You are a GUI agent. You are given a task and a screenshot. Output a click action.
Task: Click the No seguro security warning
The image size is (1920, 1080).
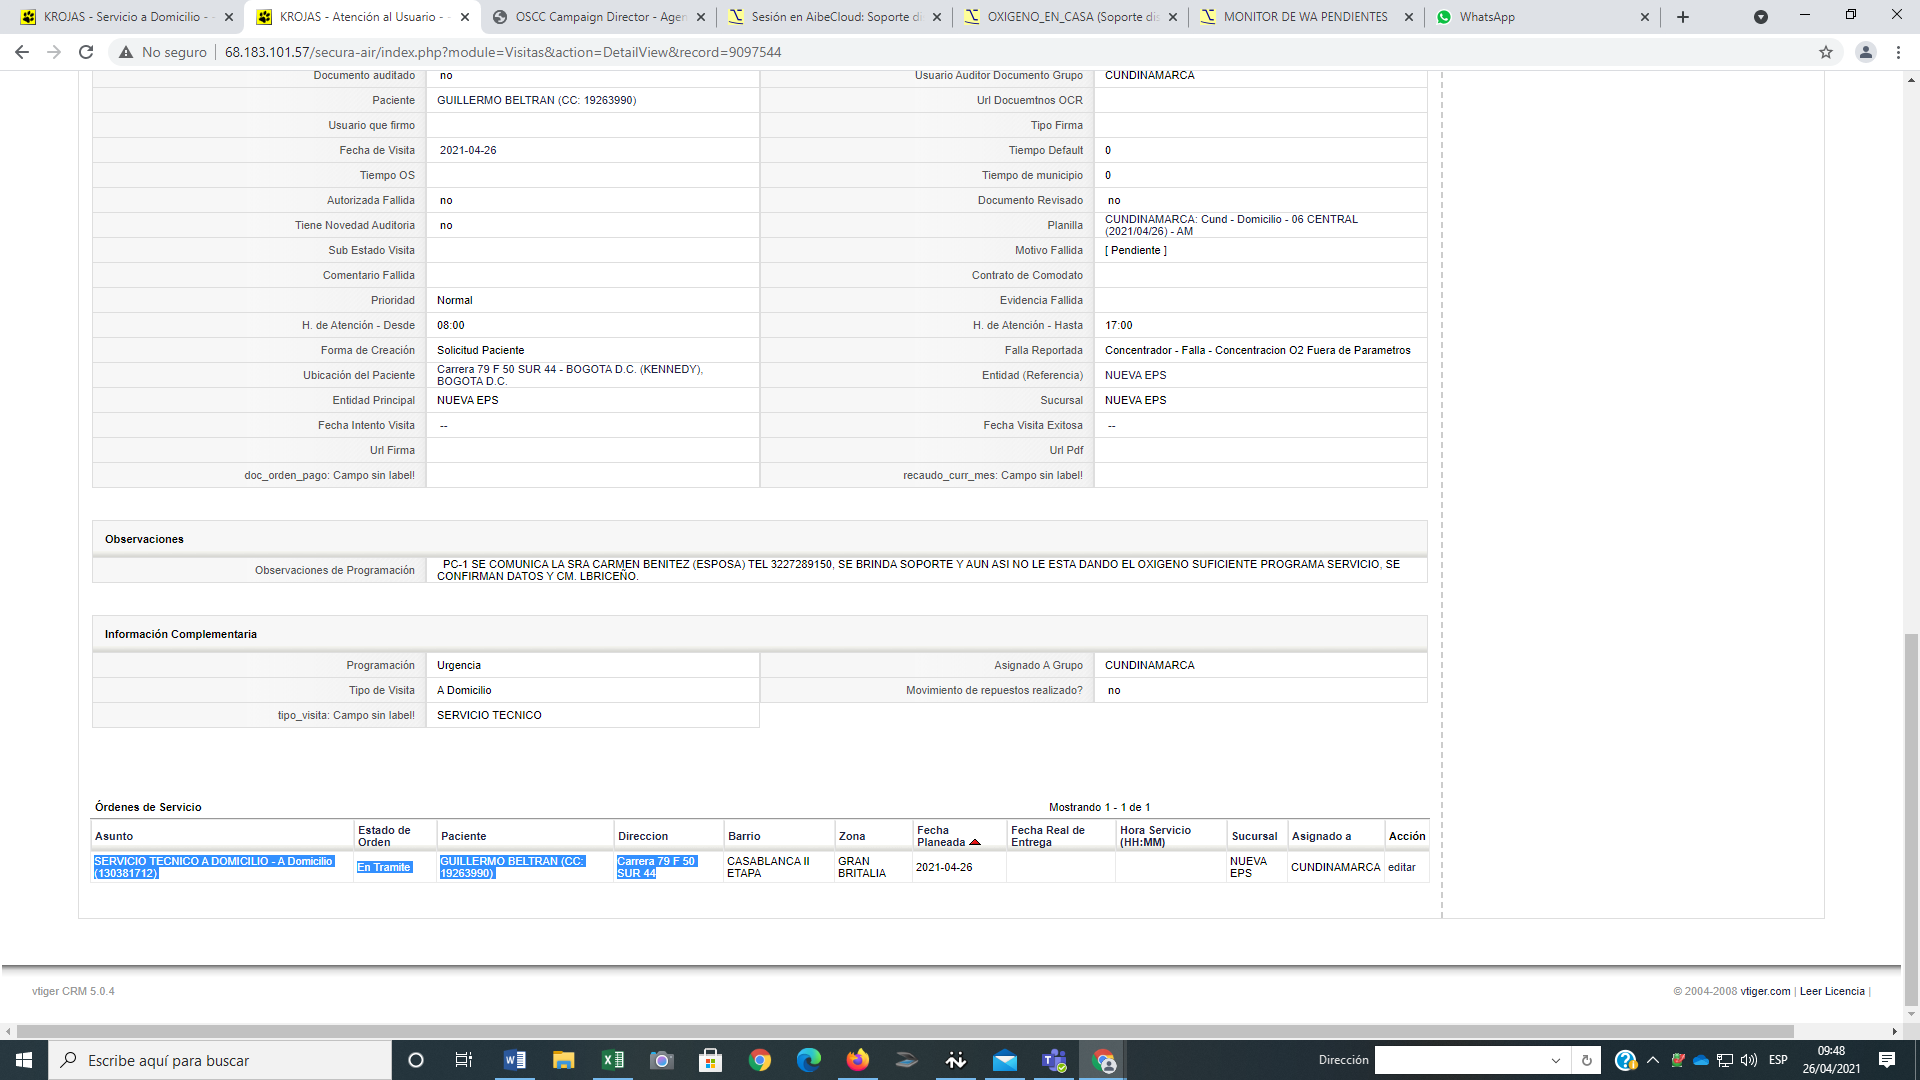(x=163, y=52)
